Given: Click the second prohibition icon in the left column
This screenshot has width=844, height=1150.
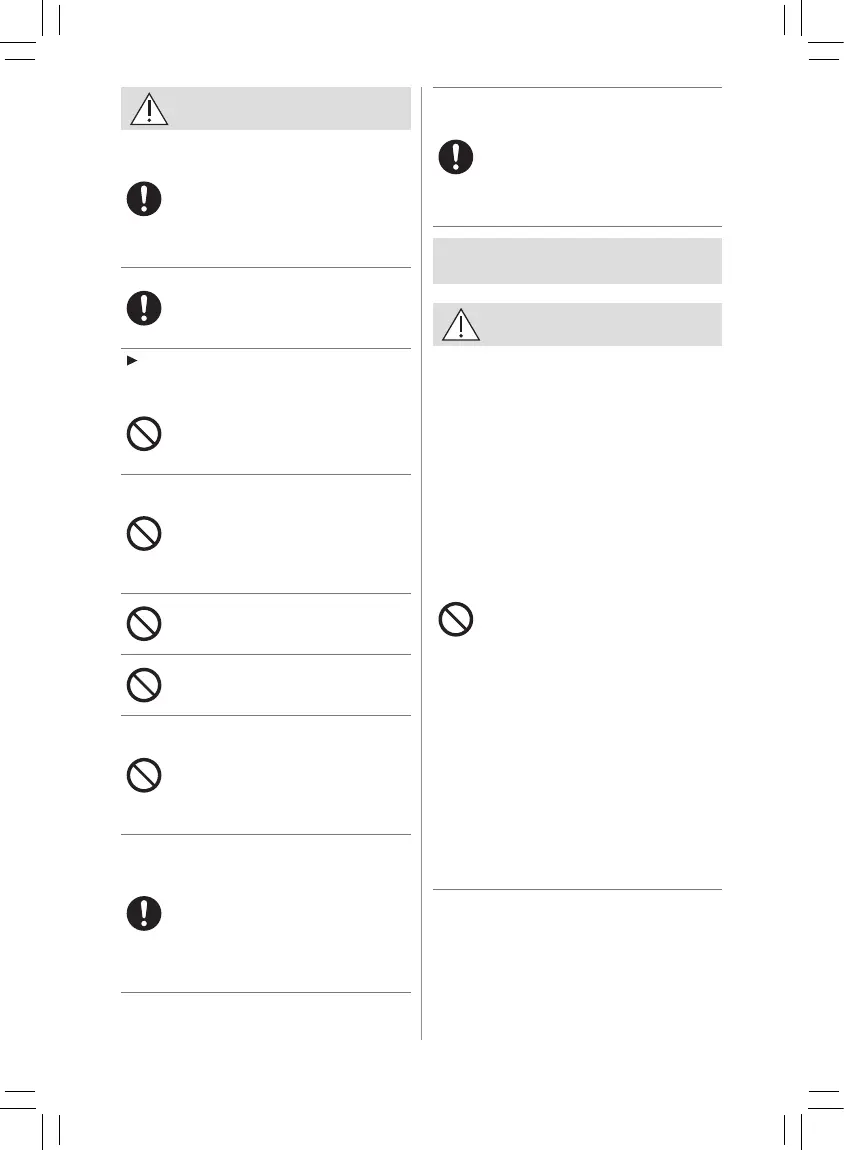Looking at the screenshot, I should [145, 534].
